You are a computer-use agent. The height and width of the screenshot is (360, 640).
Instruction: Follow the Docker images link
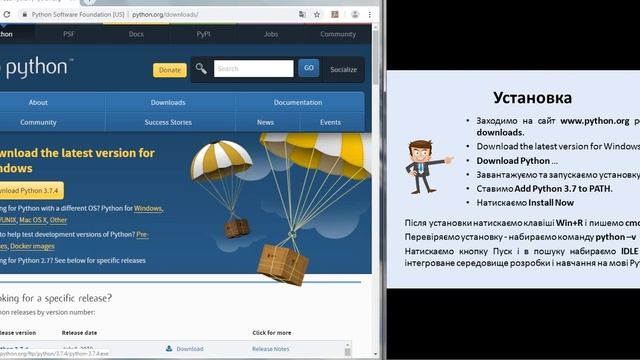pyautogui.click(x=32, y=246)
